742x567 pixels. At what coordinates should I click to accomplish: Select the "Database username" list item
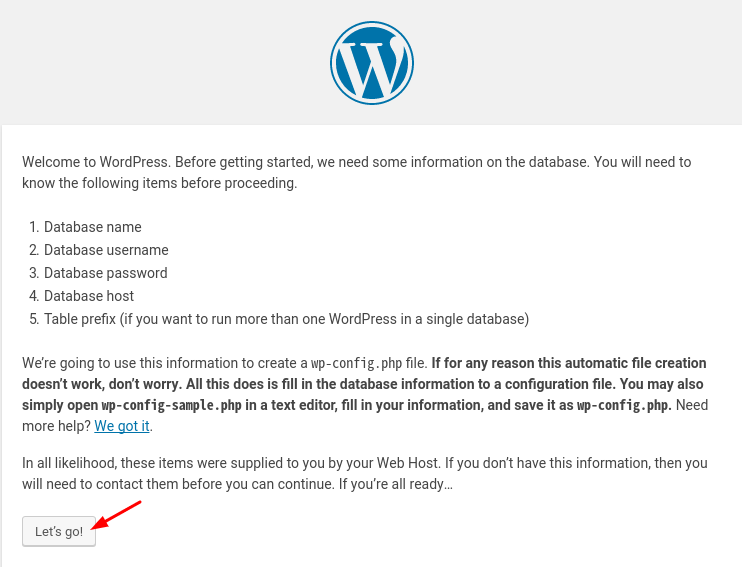point(106,250)
